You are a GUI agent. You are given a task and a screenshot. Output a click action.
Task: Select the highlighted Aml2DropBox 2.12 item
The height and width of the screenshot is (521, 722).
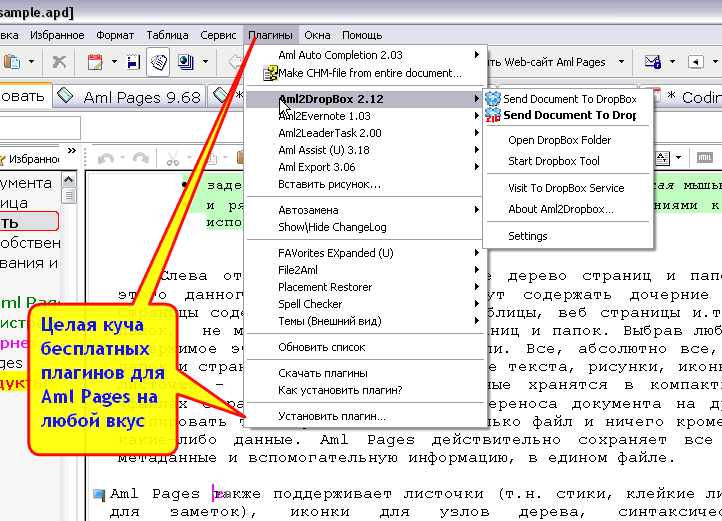[366, 99]
